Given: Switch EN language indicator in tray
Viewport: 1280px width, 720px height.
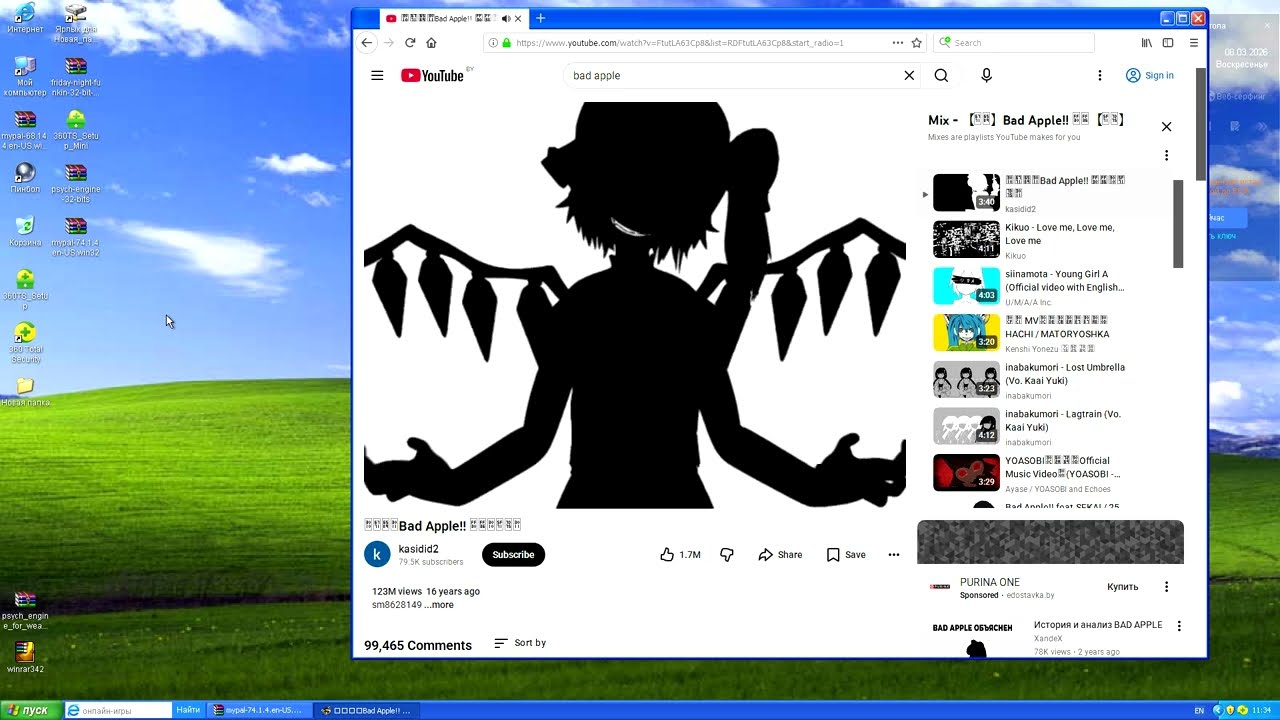Looking at the screenshot, I should tap(1199, 710).
